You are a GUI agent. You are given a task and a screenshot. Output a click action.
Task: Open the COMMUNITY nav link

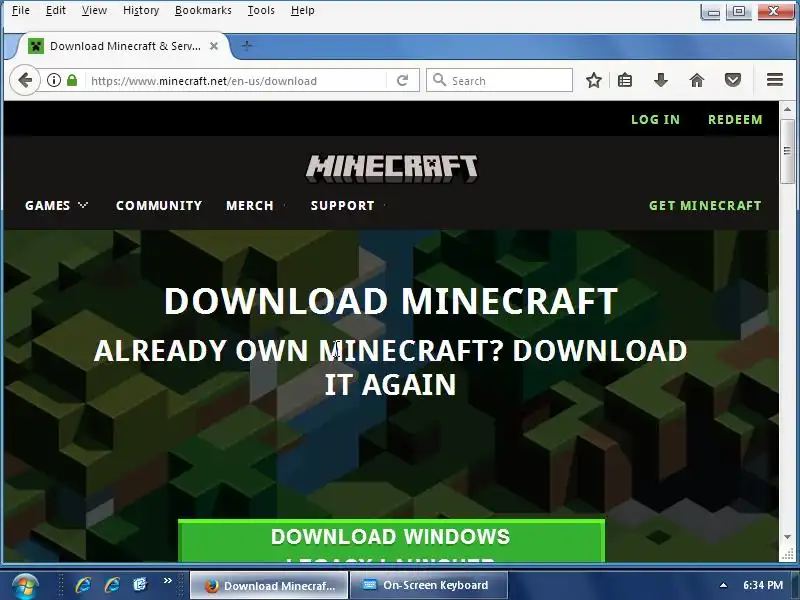click(159, 206)
